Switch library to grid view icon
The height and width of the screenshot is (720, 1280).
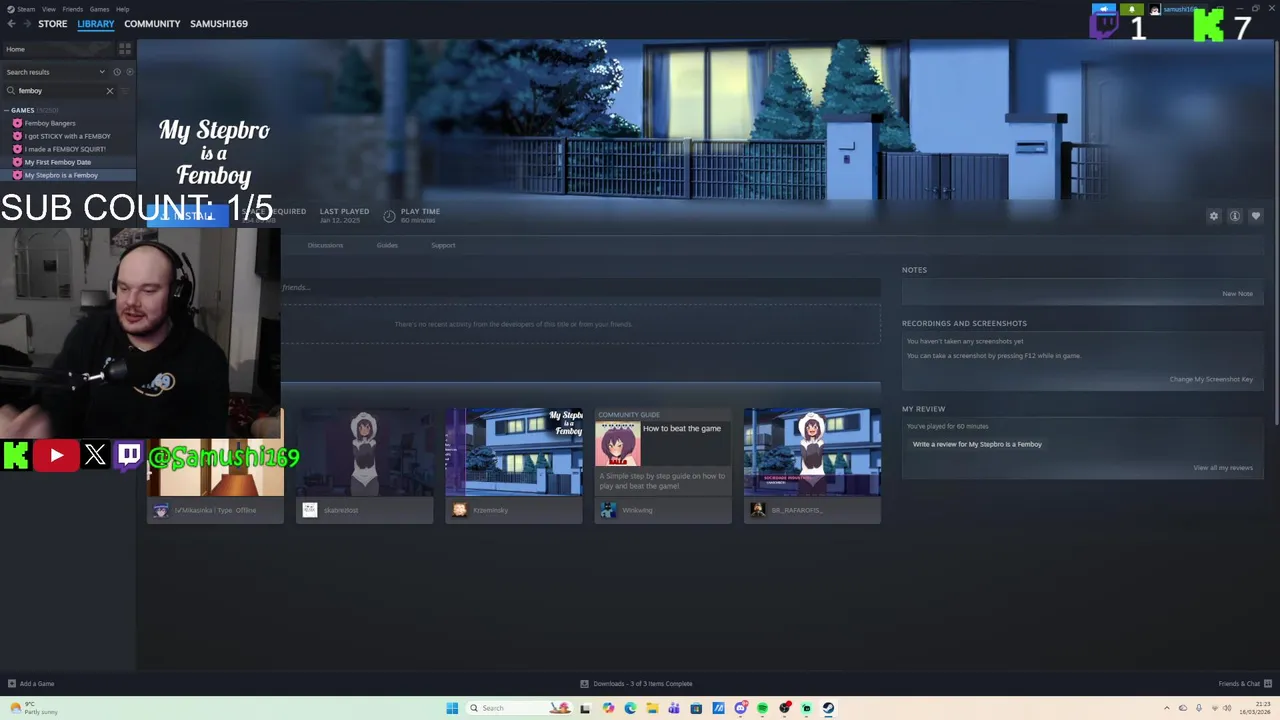[x=125, y=48]
